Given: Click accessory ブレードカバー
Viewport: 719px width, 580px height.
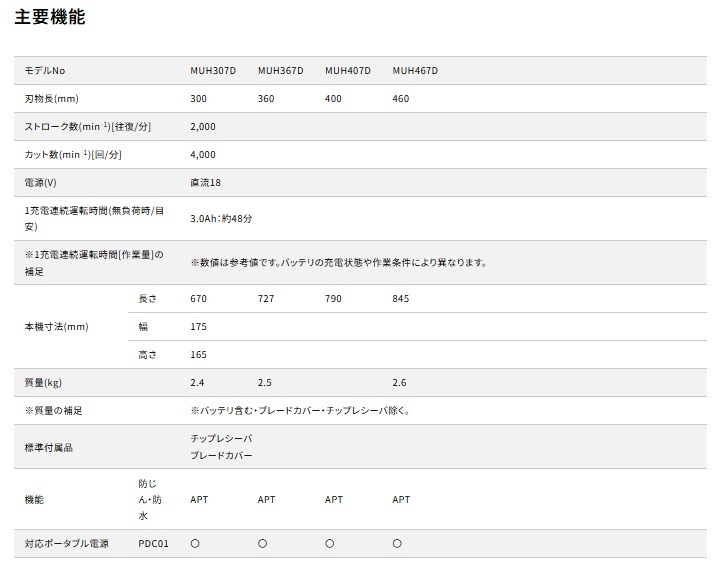Looking at the screenshot, I should [221, 456].
